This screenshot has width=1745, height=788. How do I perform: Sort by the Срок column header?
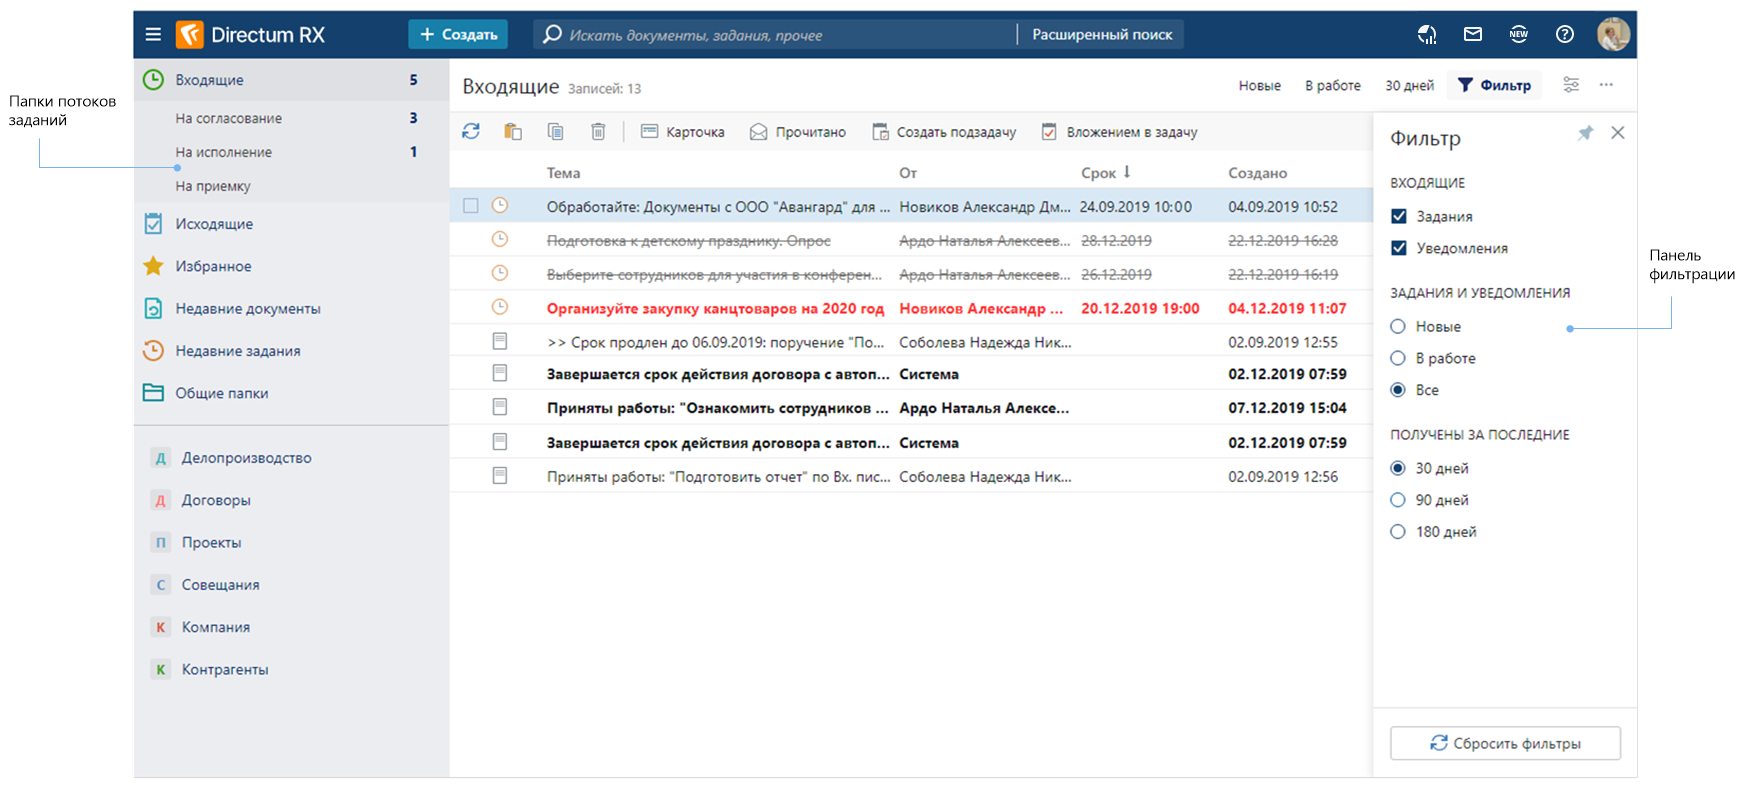tap(1098, 173)
